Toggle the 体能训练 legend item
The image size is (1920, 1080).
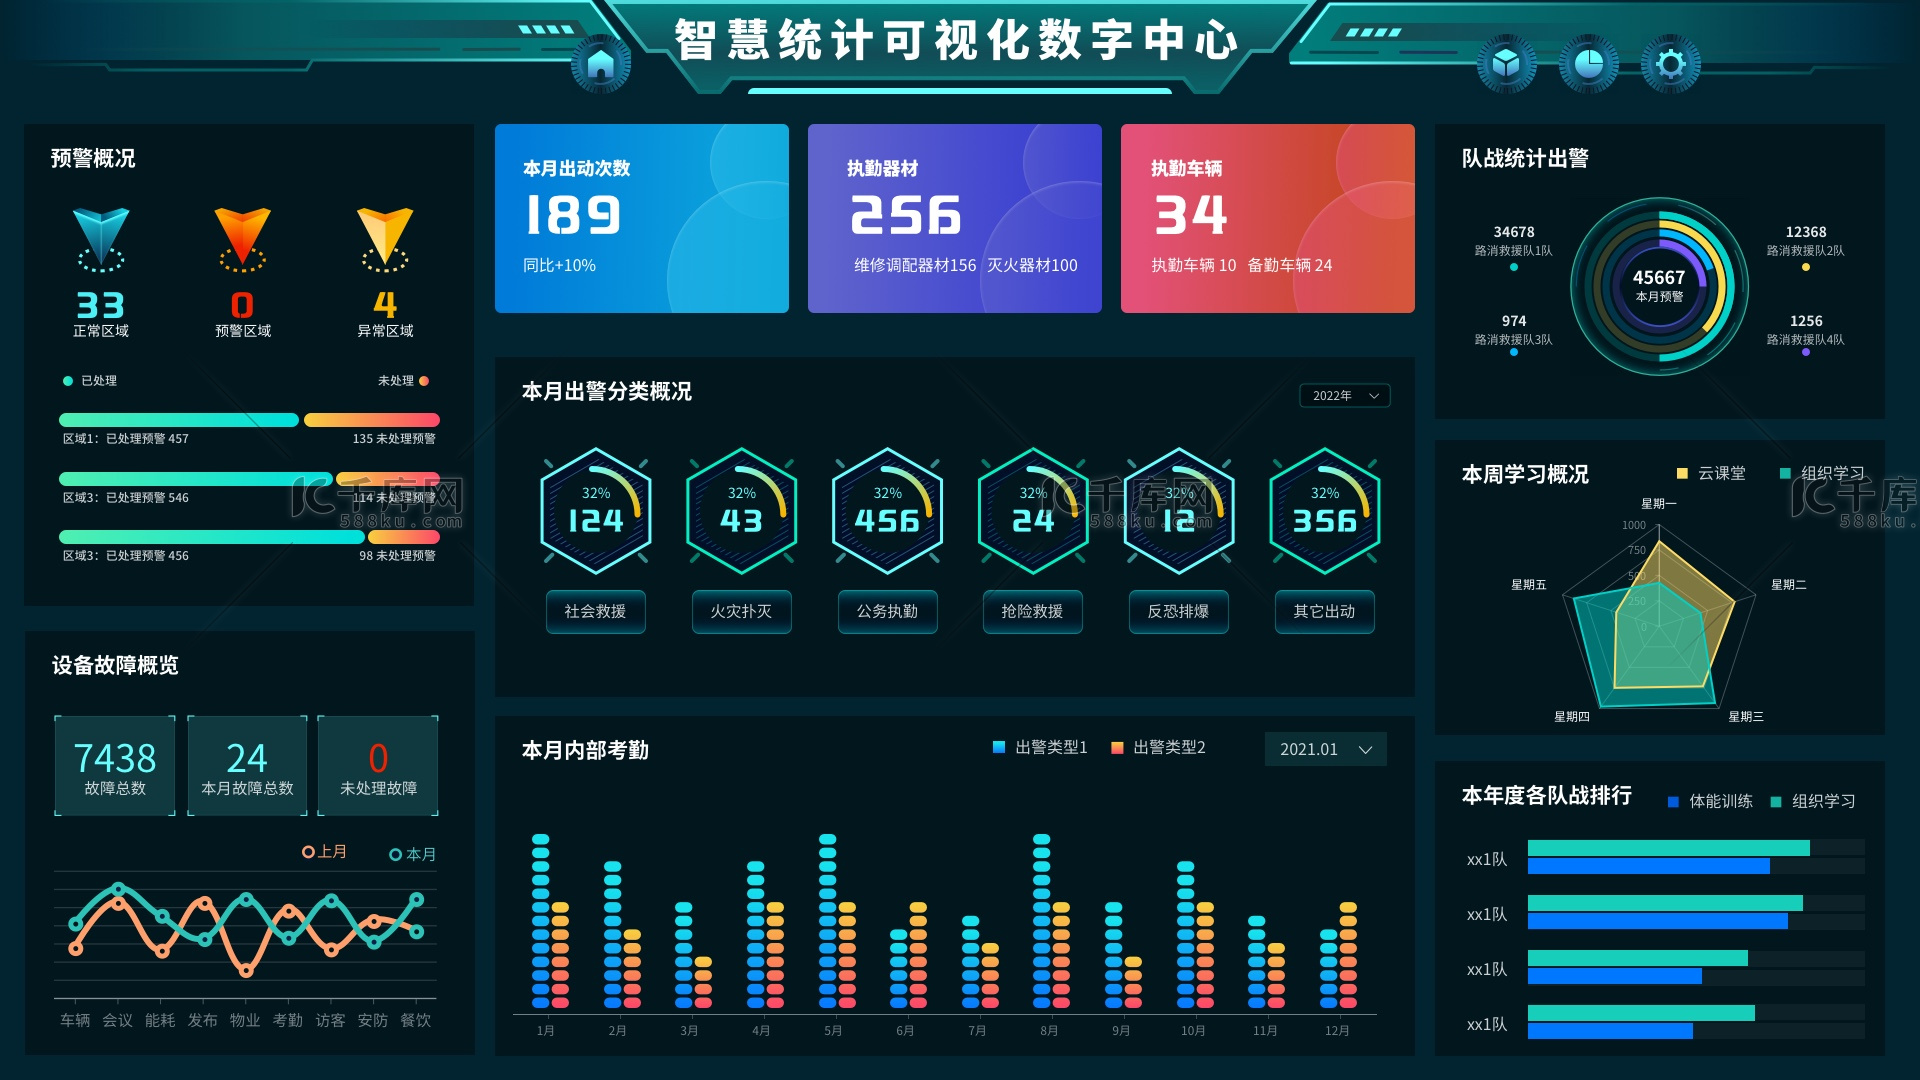click(x=1711, y=801)
